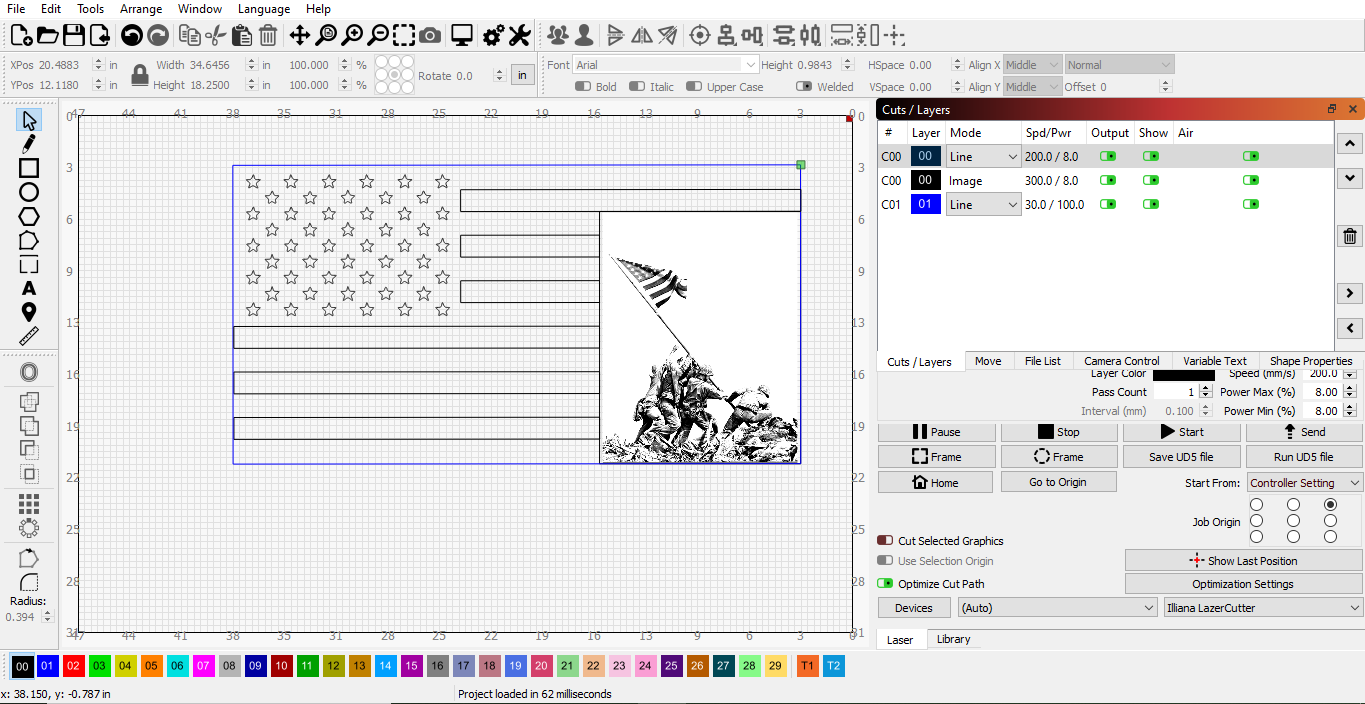
Task: Click the Save Project floppy icon
Action: point(73,36)
